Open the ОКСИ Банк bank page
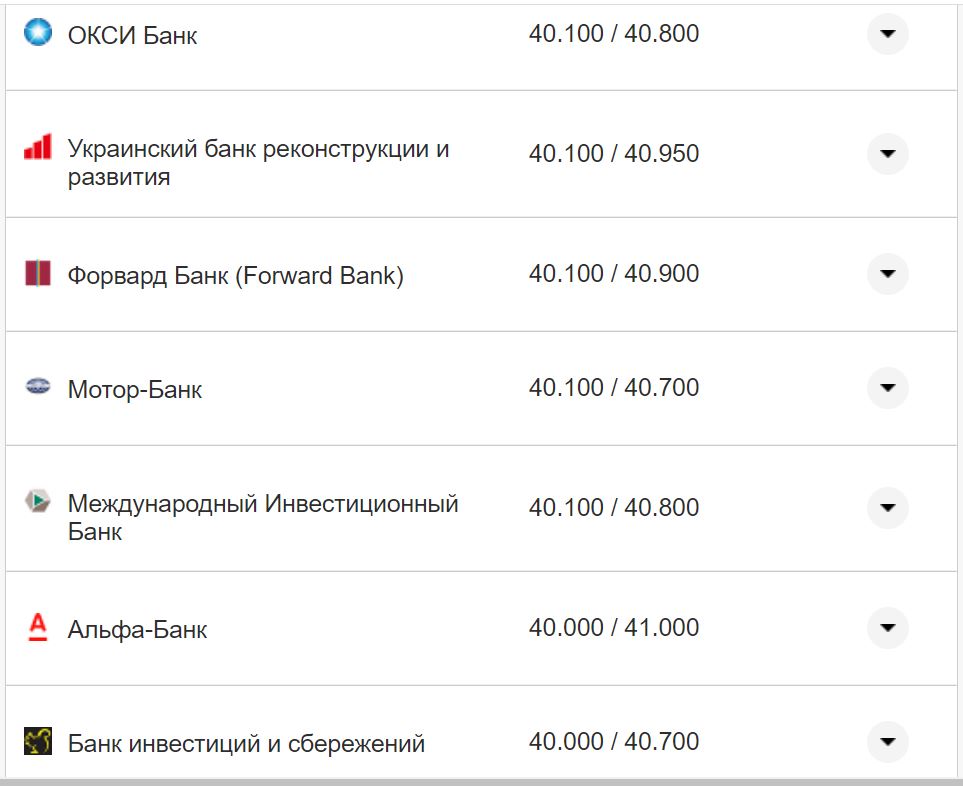 click(132, 34)
